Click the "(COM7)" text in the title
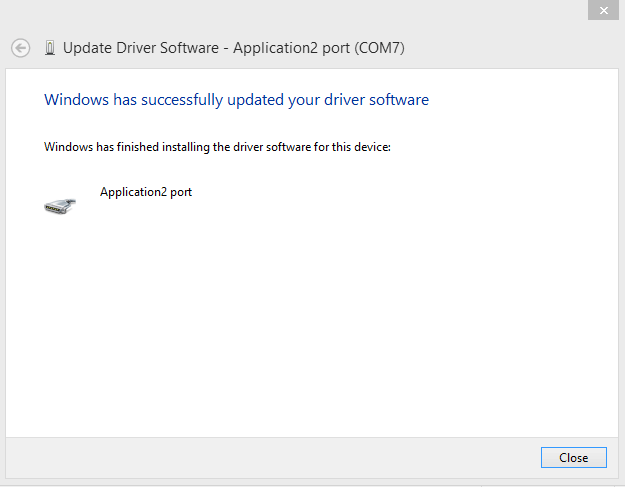Viewport: 625px width, 487px height. [x=379, y=48]
